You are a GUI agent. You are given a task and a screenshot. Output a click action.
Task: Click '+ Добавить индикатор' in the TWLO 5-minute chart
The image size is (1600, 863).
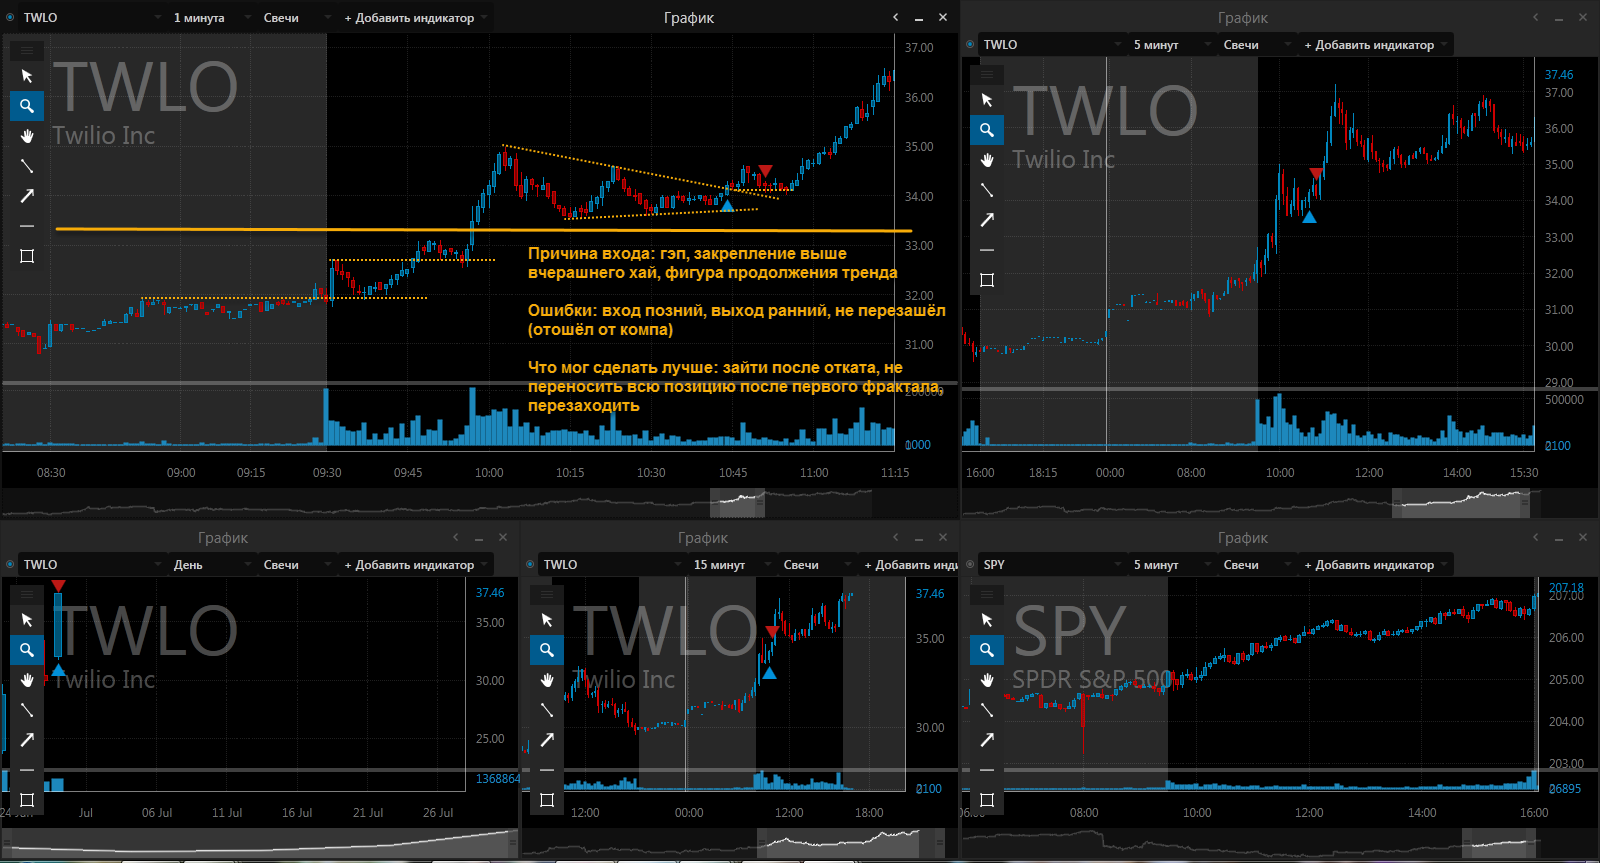1375,44
